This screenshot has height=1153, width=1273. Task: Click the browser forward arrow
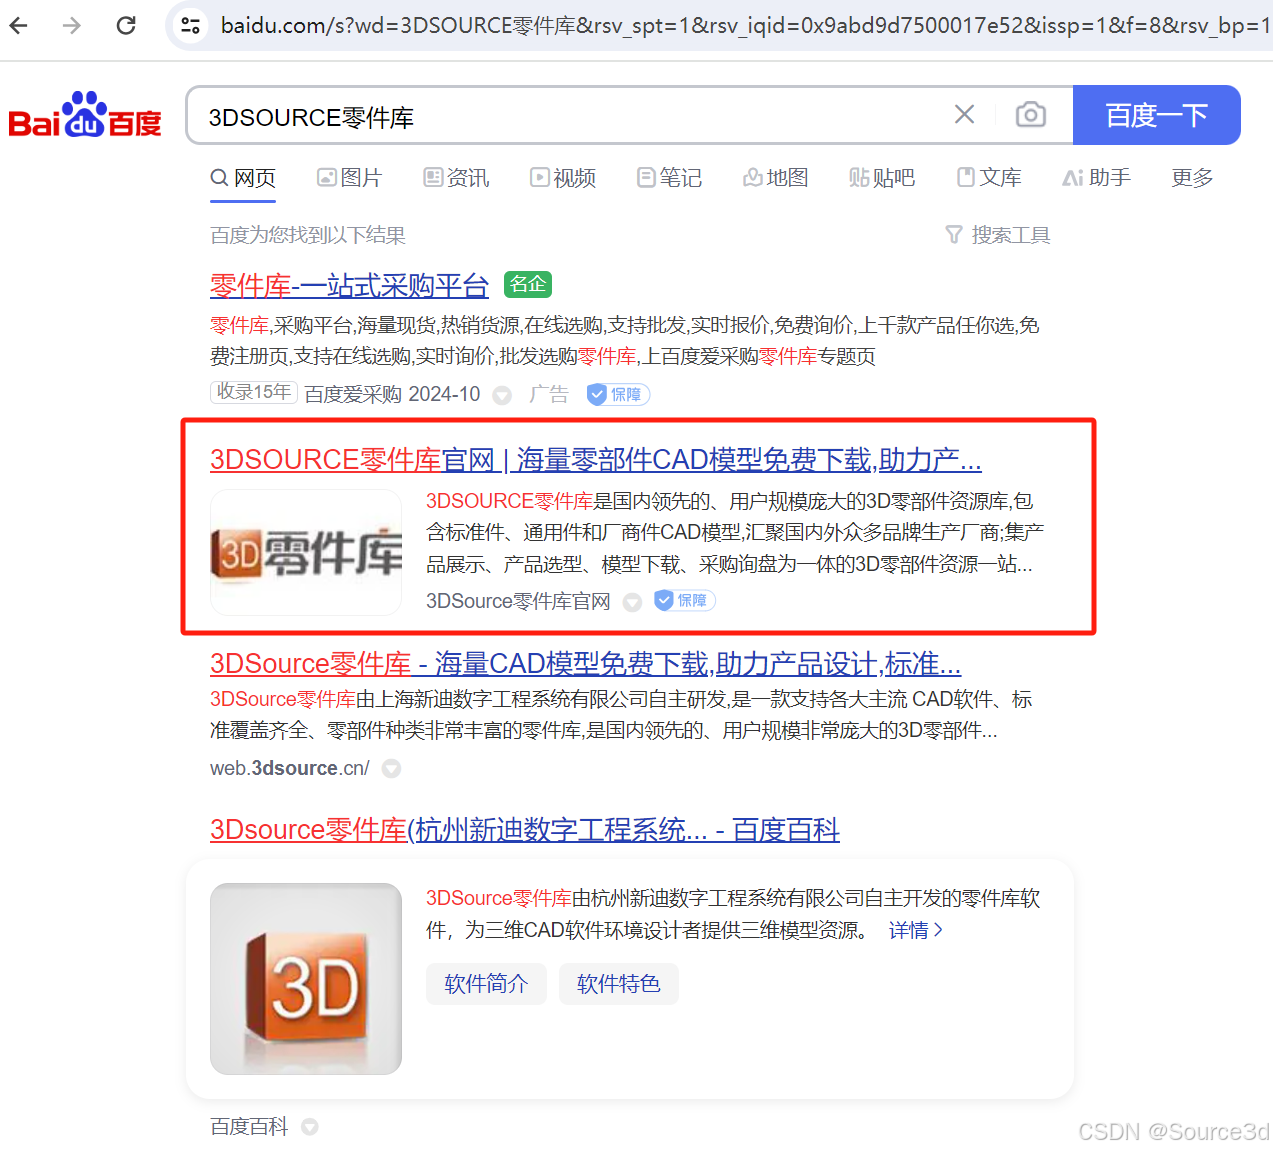pyautogui.click(x=72, y=25)
